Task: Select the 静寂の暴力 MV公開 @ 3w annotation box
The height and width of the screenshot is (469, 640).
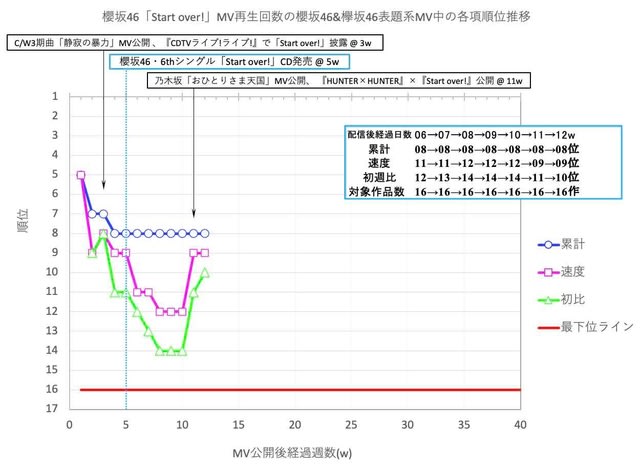Action: (195, 42)
